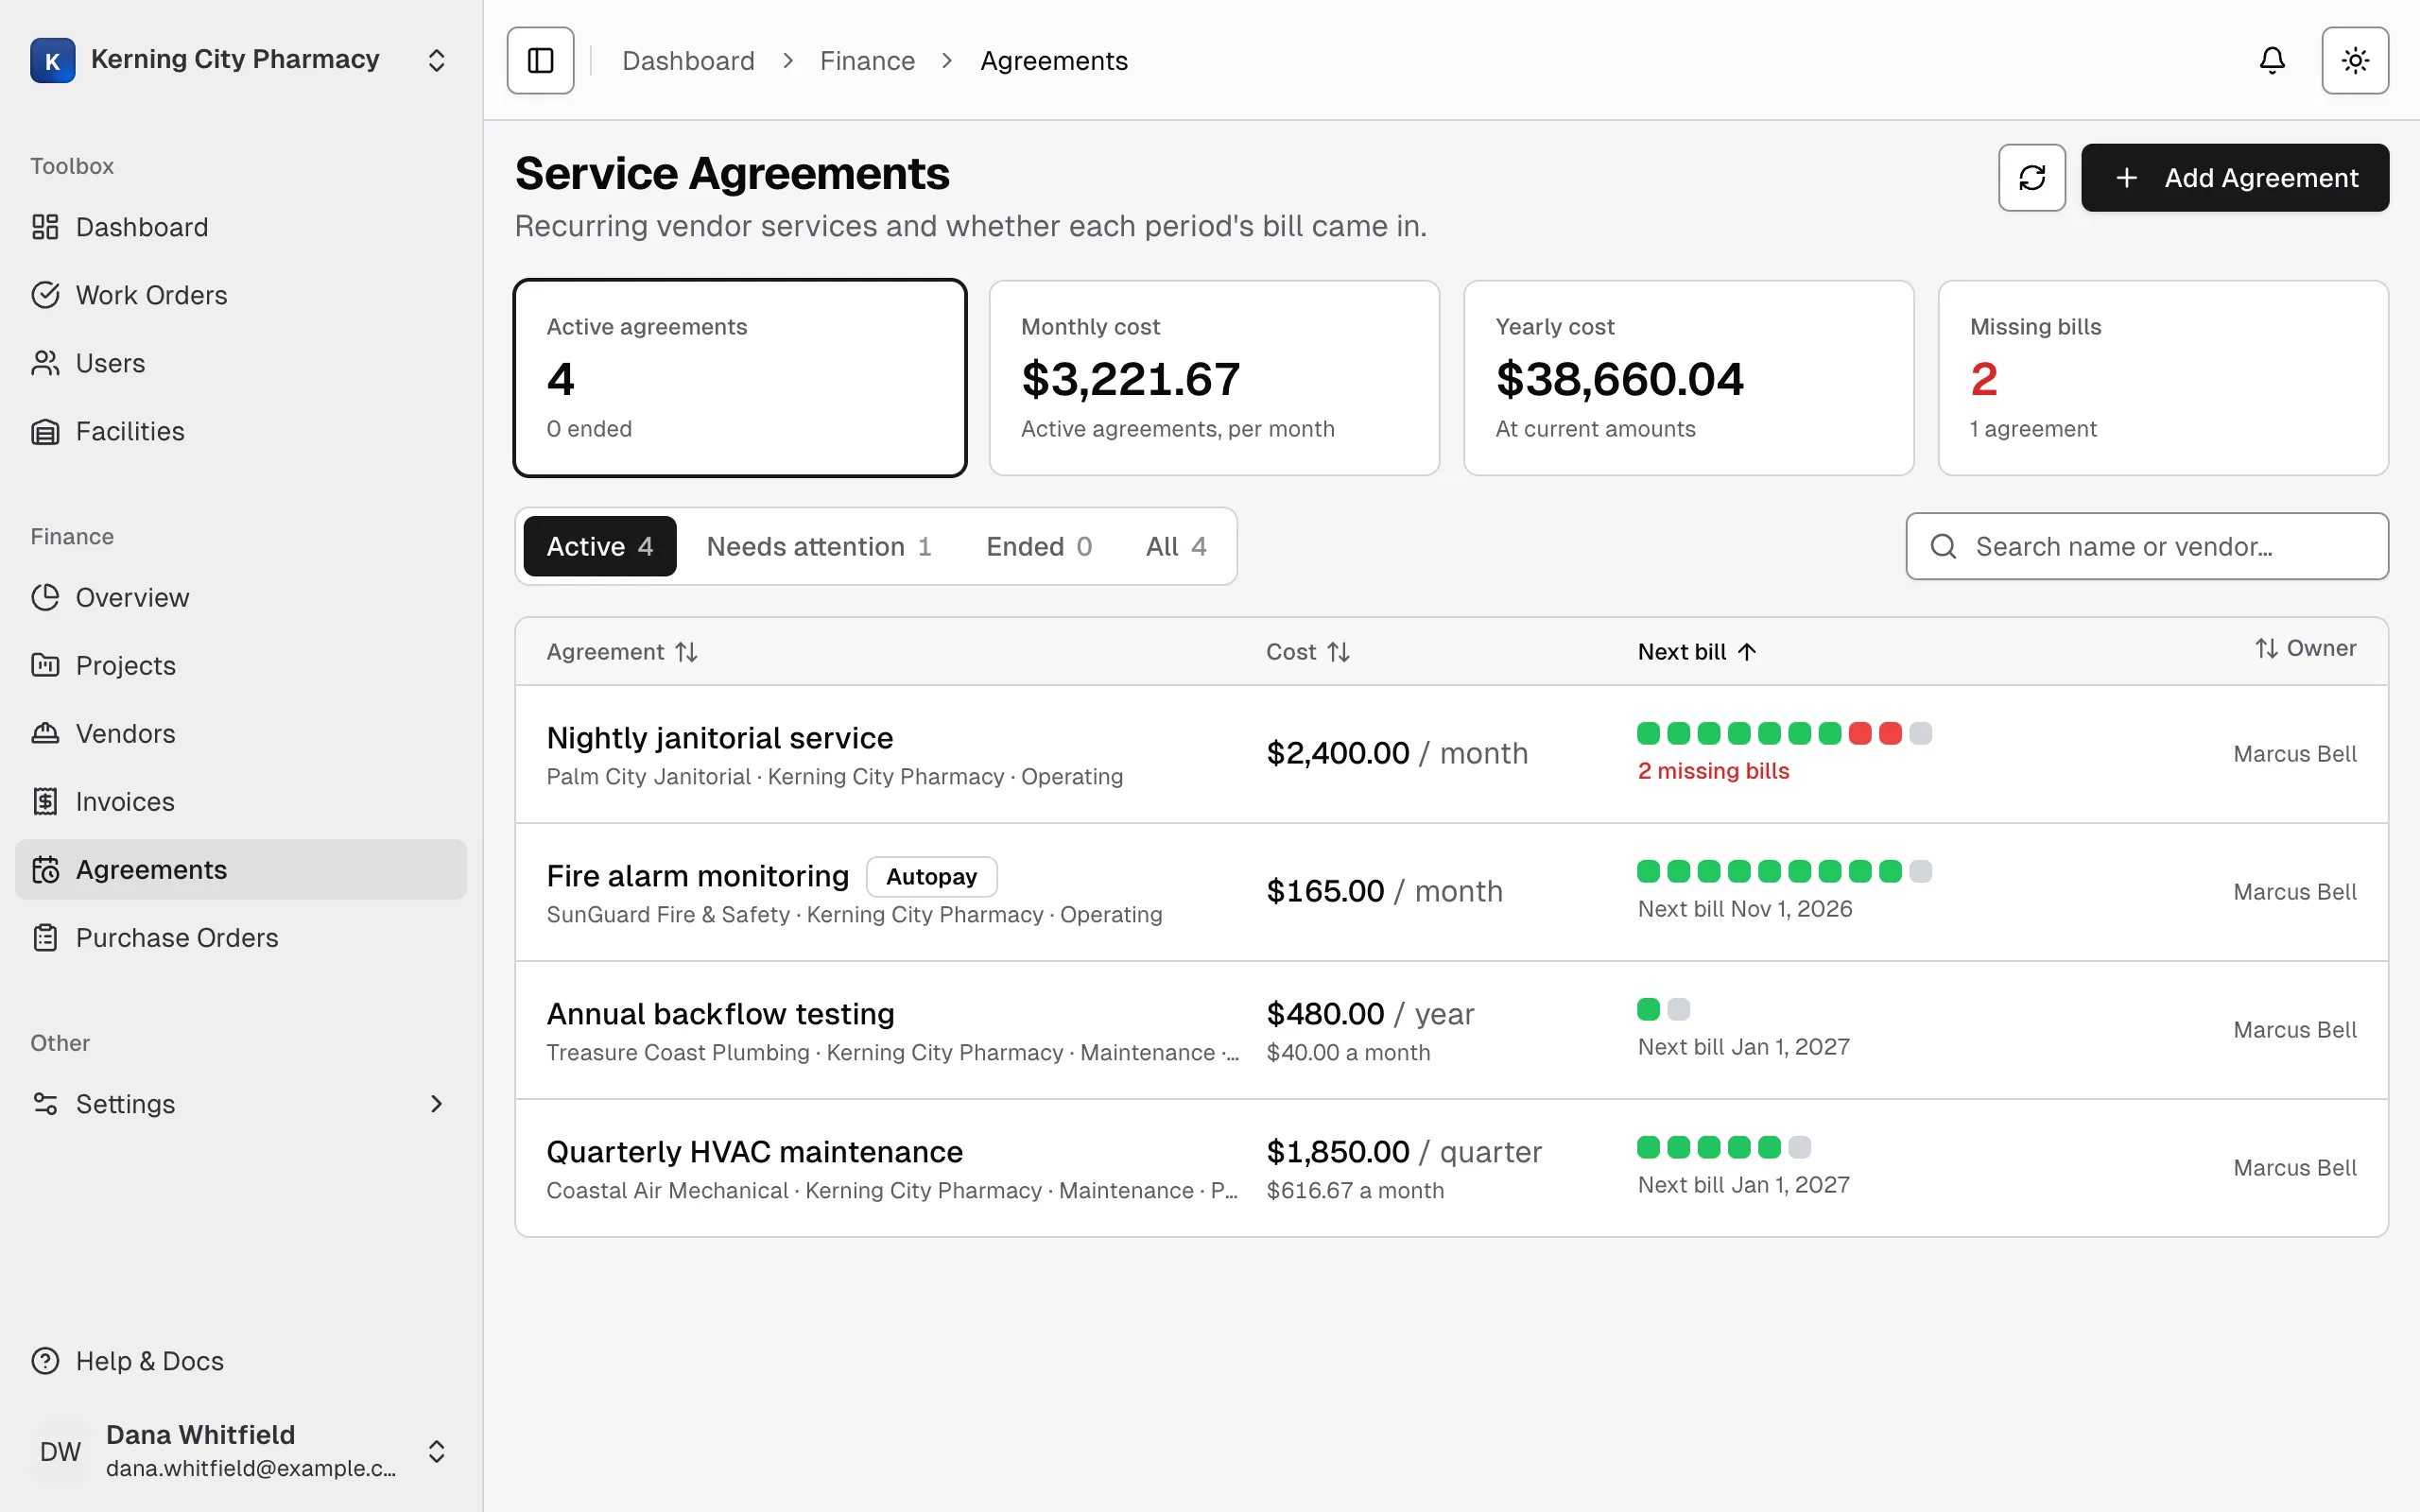Screen dimensions: 2420x1512
Task: Open Facilities from the sidebar
Action: click(240, 431)
